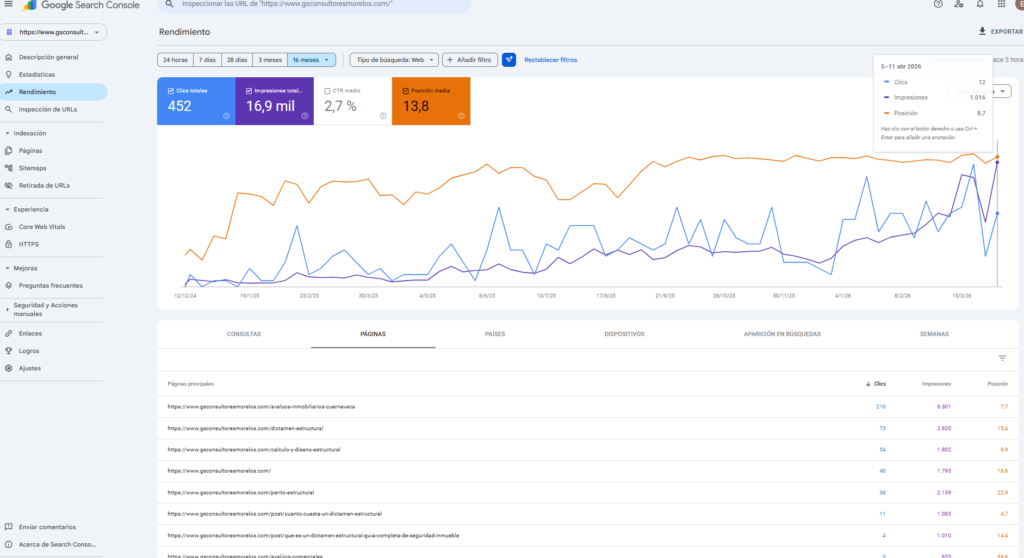Click Restablecer filtros link
Screen dimensions: 1024x558
tap(550, 60)
